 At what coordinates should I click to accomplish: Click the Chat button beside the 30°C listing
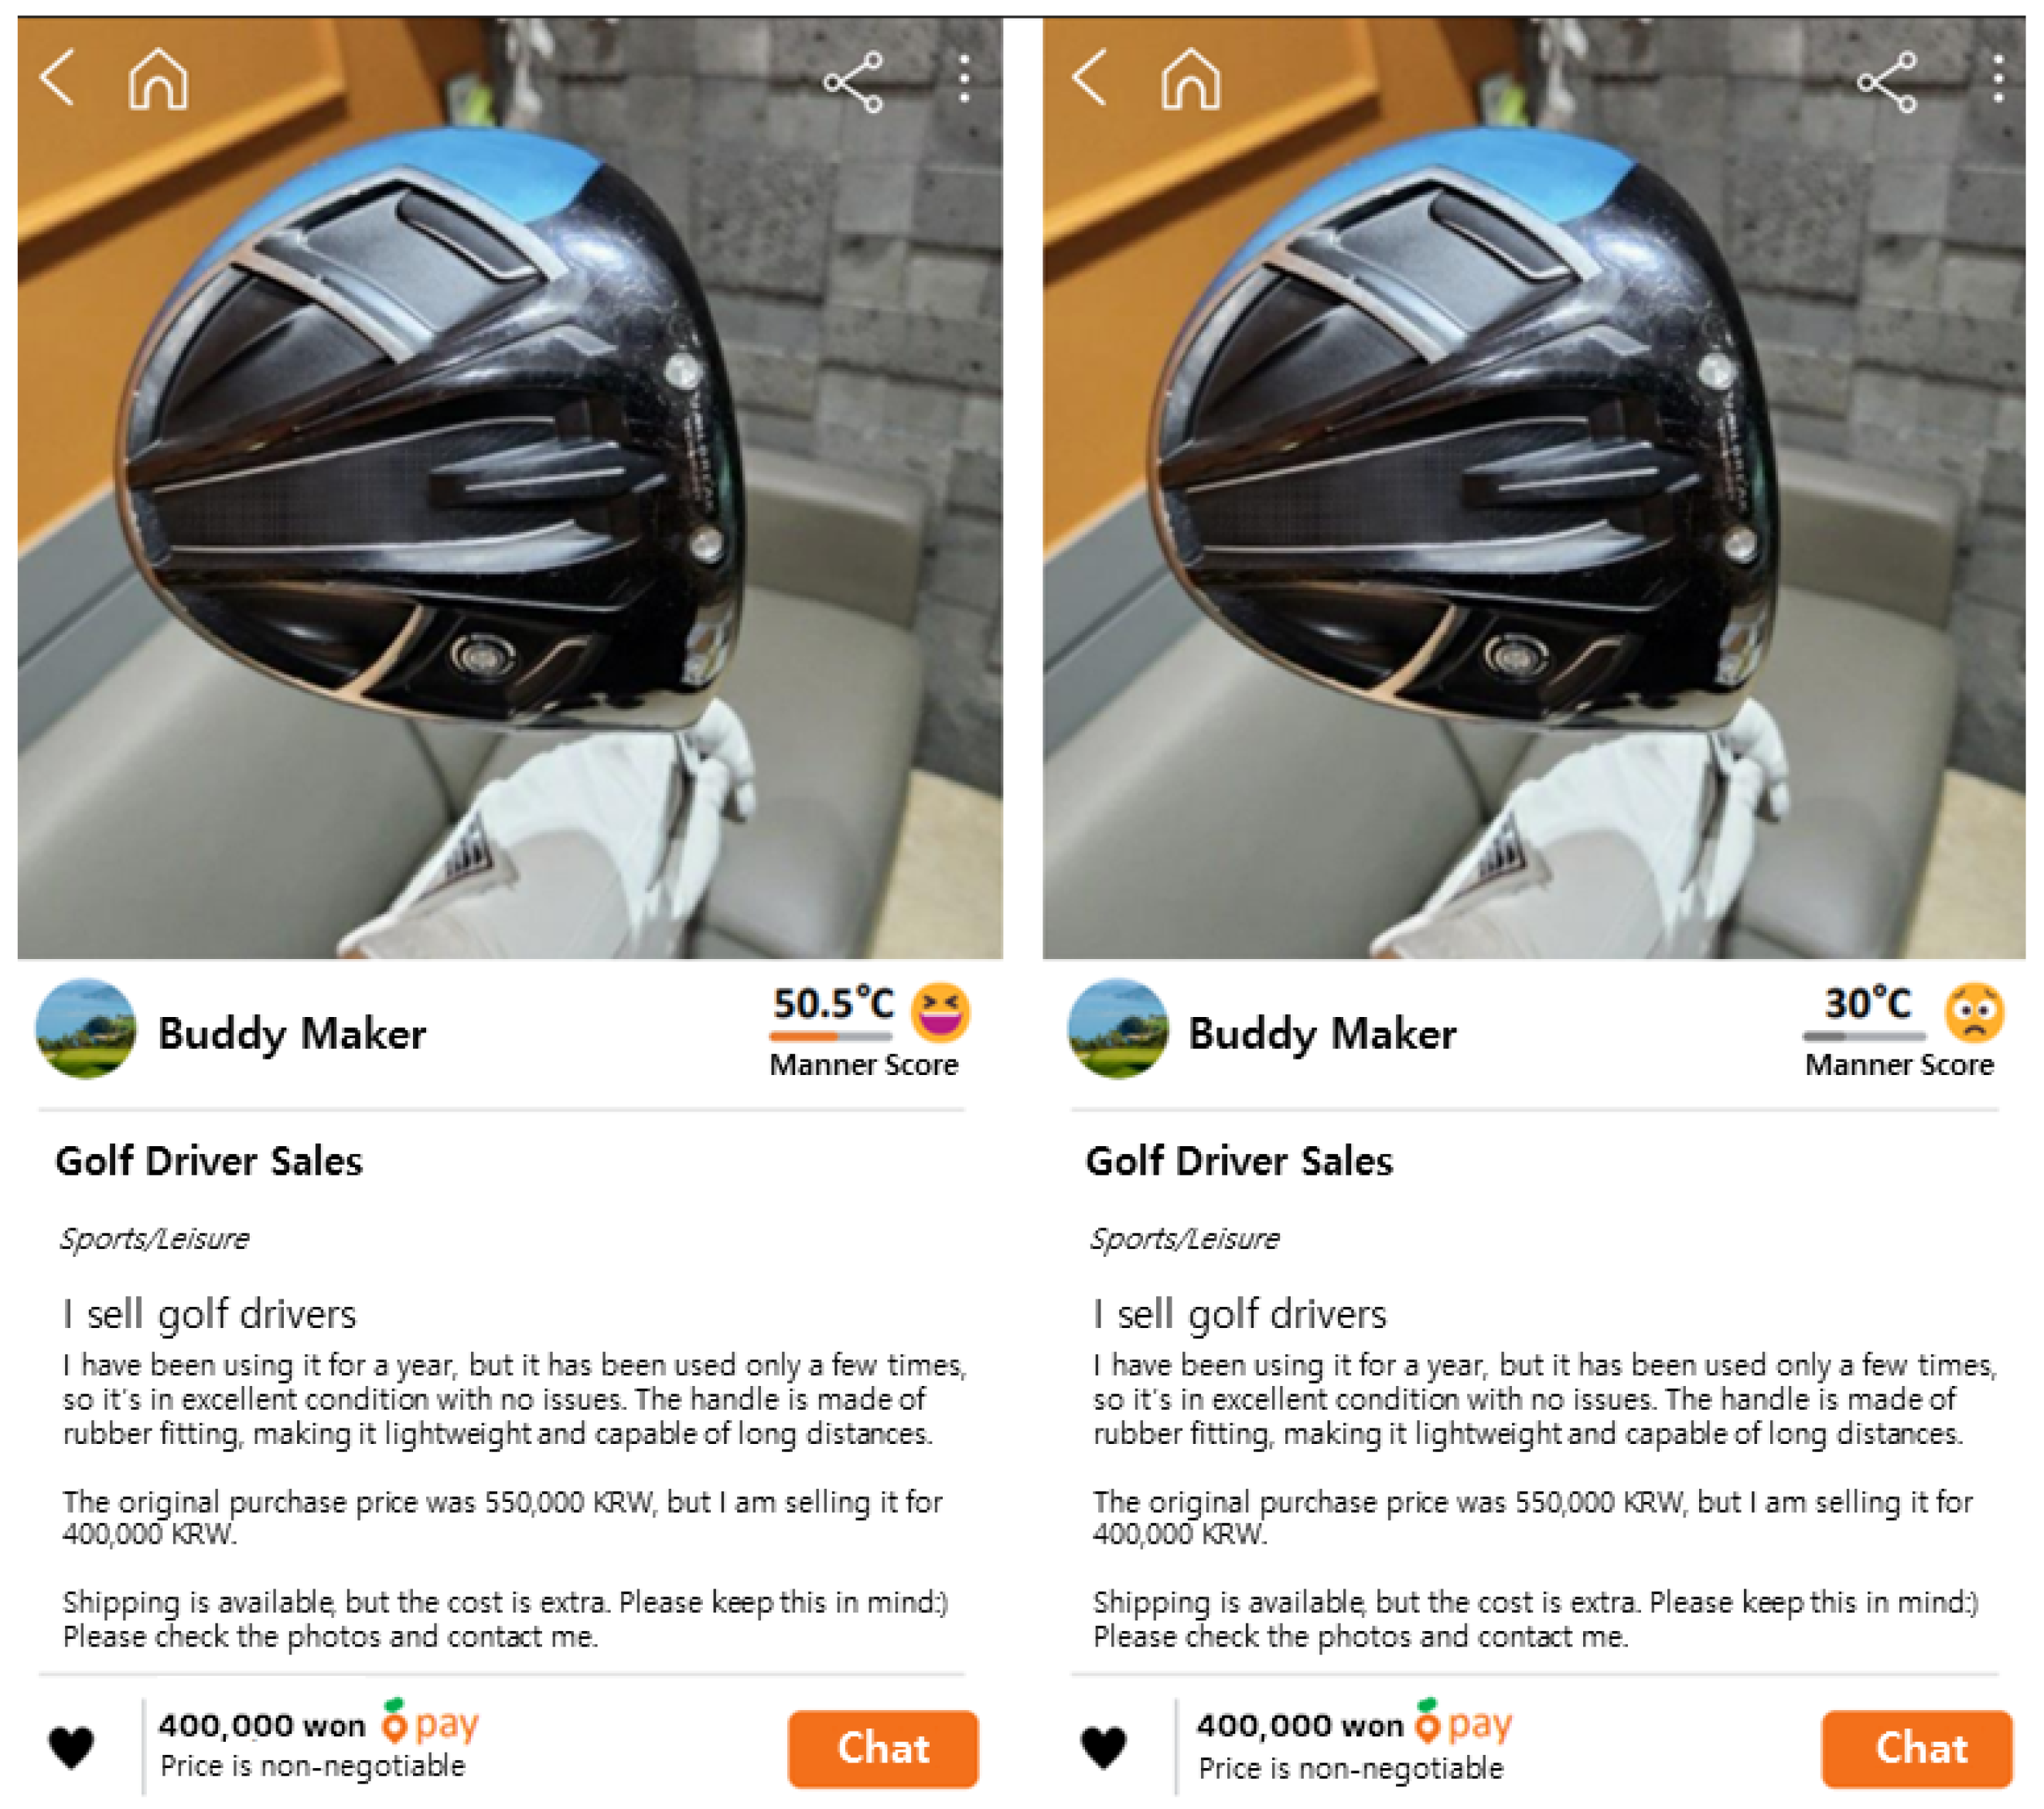click(x=1916, y=1748)
